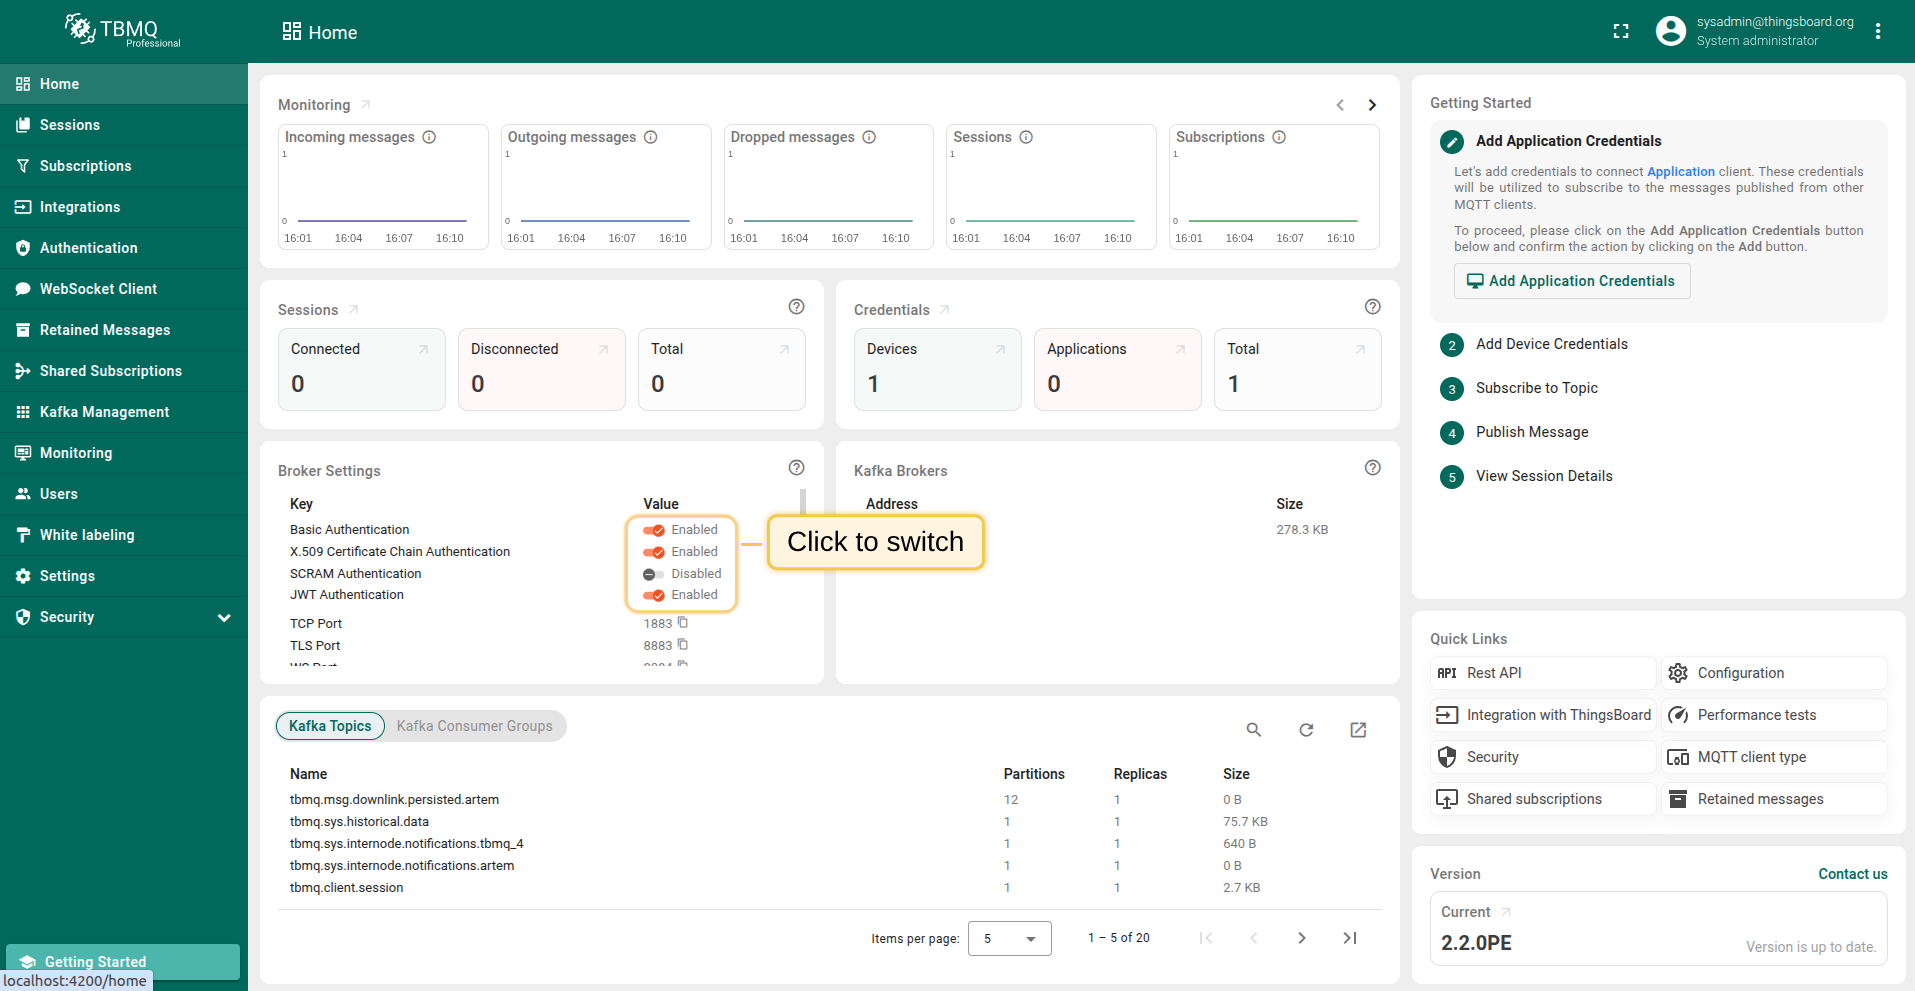Click Add Application Credentials button

(x=1571, y=281)
